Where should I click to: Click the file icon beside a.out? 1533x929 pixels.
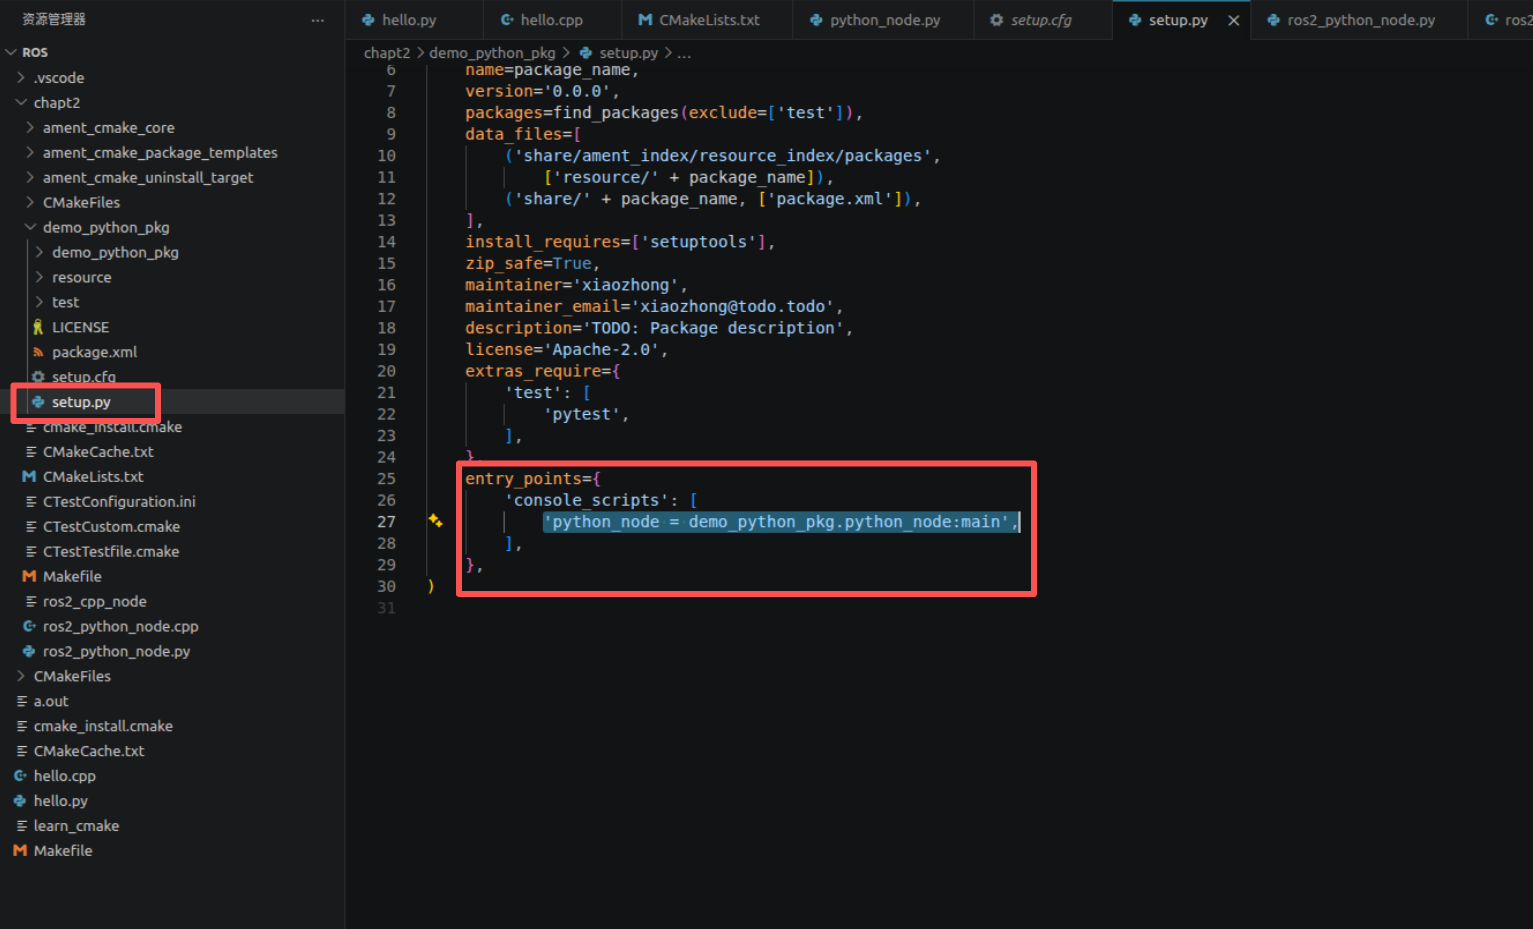tap(21, 701)
